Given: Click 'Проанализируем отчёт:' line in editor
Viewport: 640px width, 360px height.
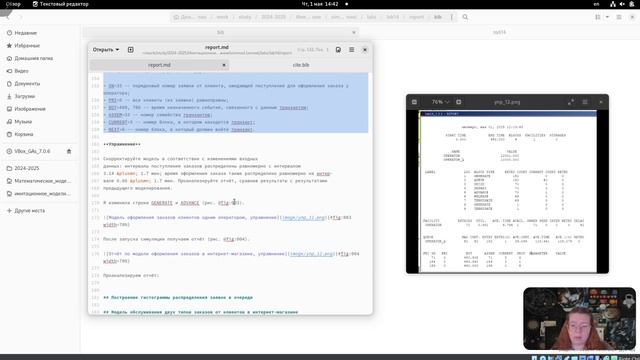Looking at the screenshot, I should point(131,276).
